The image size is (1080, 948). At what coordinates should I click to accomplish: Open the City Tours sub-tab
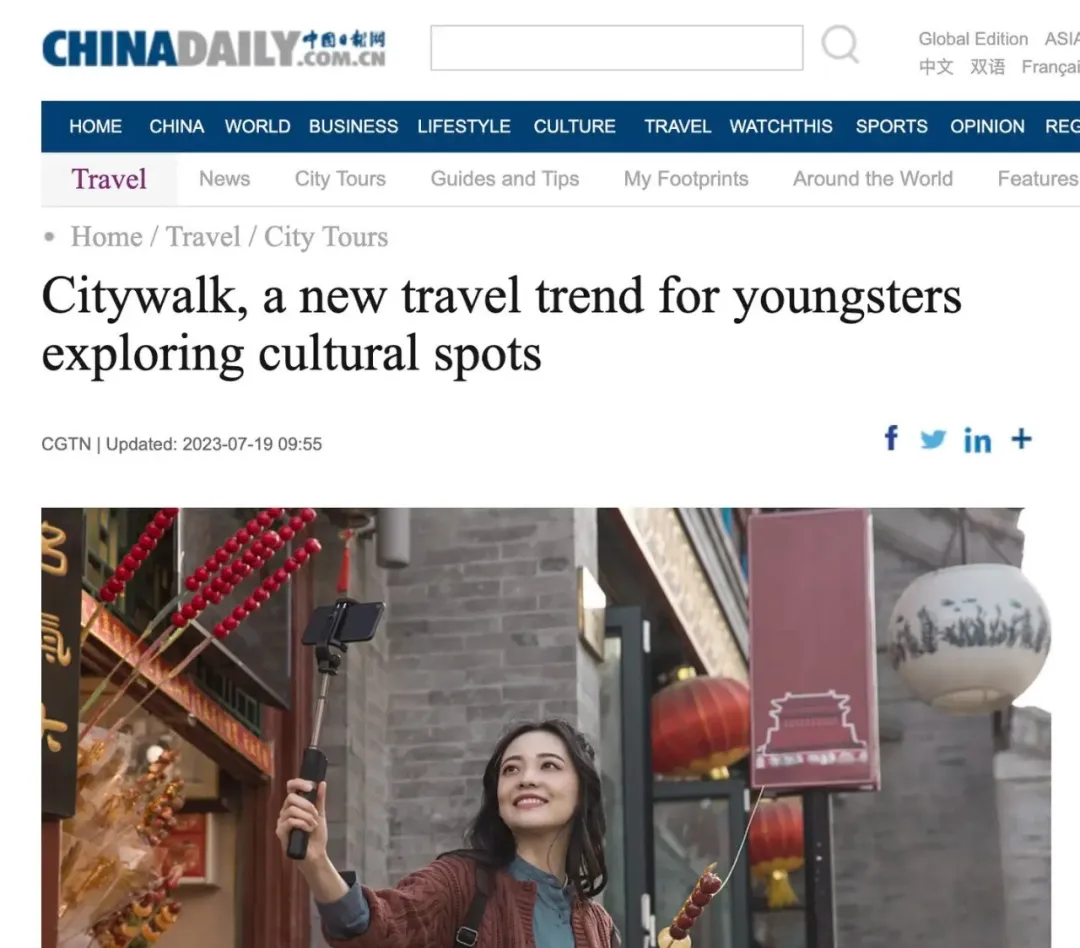[x=340, y=179]
